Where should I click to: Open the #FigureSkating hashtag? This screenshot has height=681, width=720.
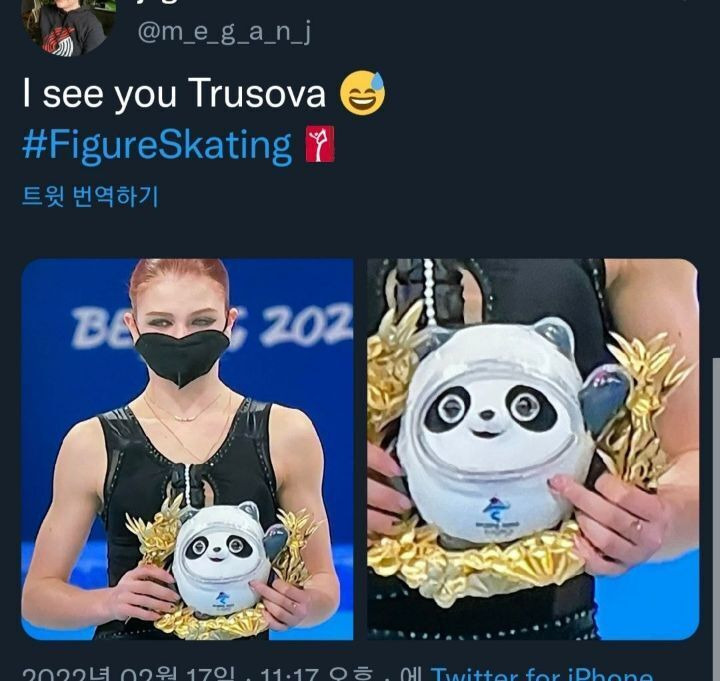tap(157, 146)
